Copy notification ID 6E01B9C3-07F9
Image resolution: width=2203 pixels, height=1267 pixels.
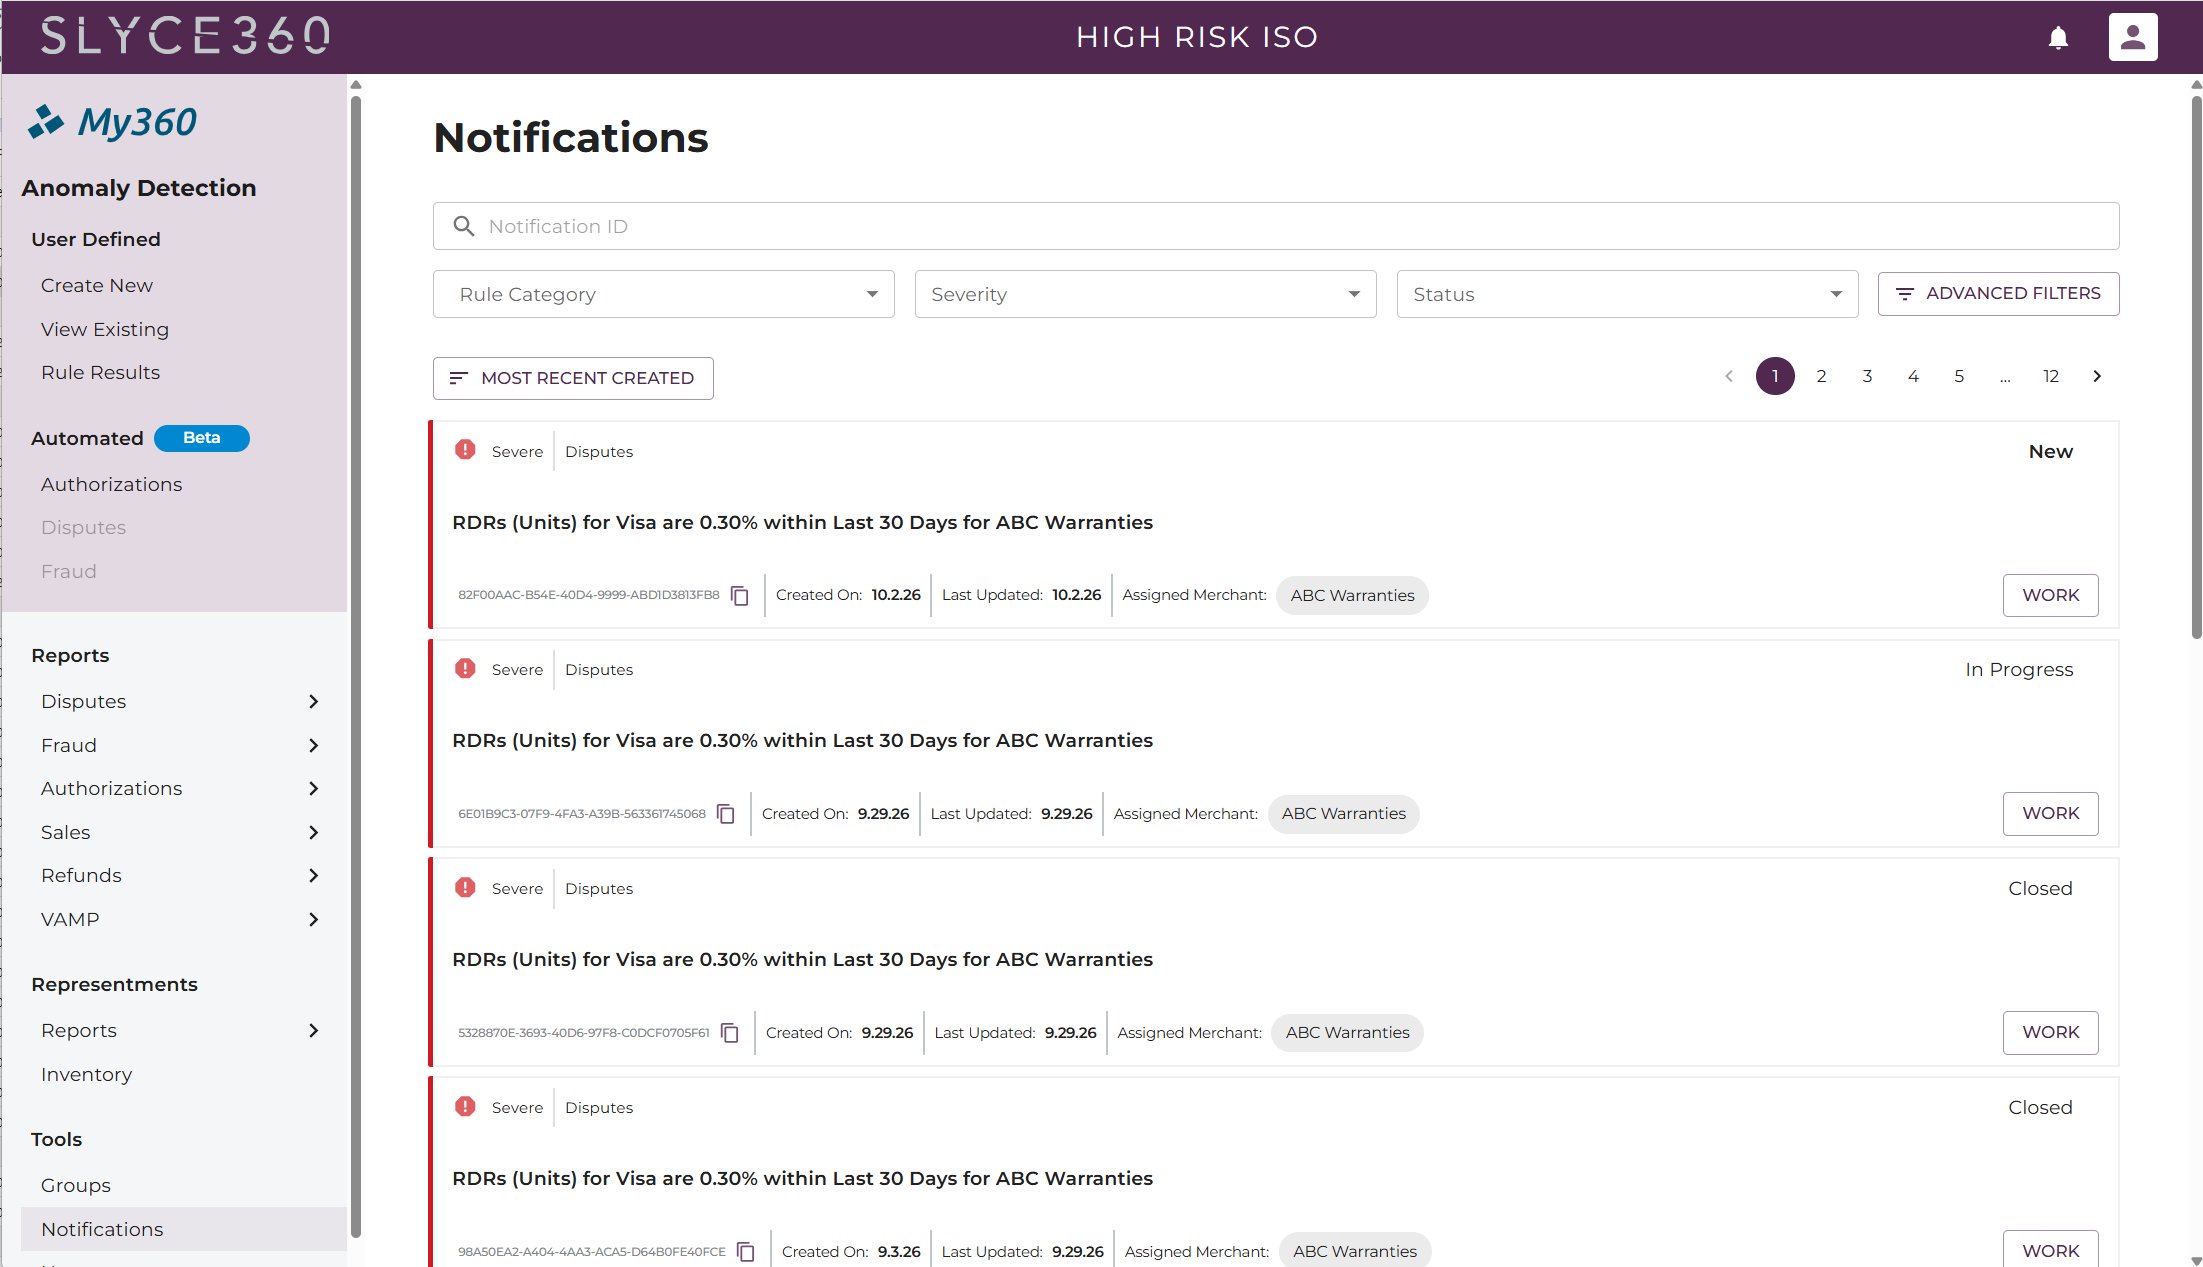click(727, 814)
